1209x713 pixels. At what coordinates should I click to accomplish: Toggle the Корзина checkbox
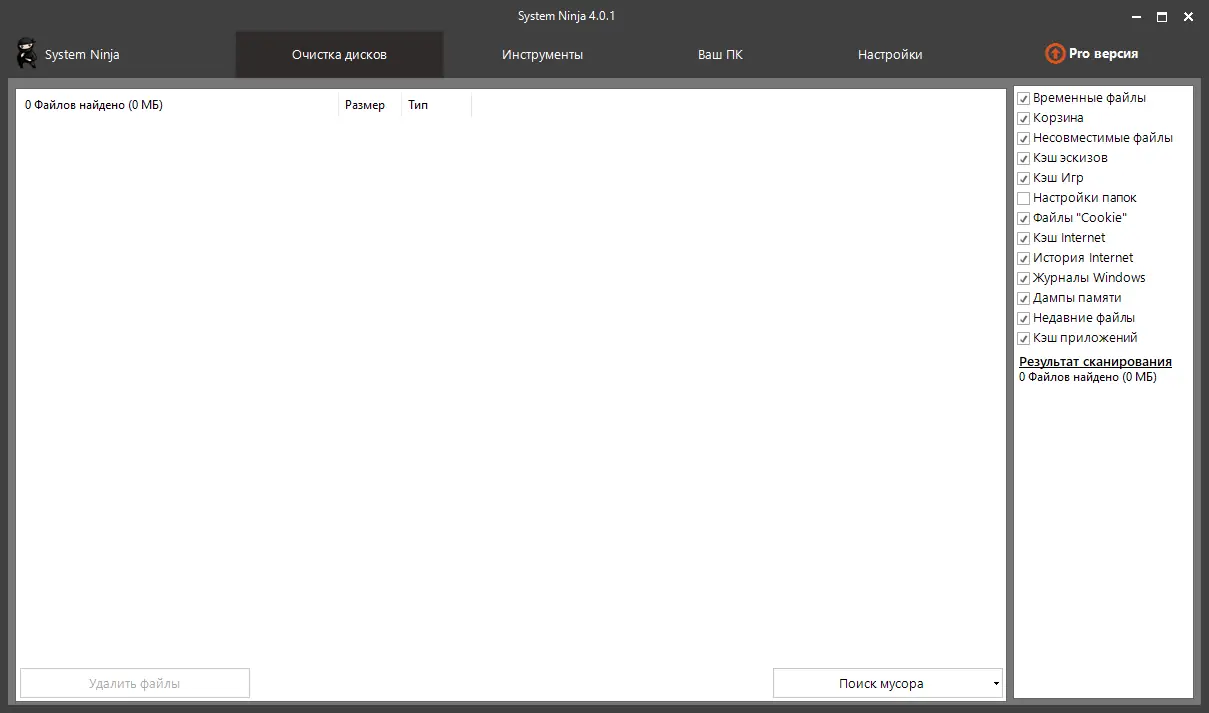(1024, 118)
